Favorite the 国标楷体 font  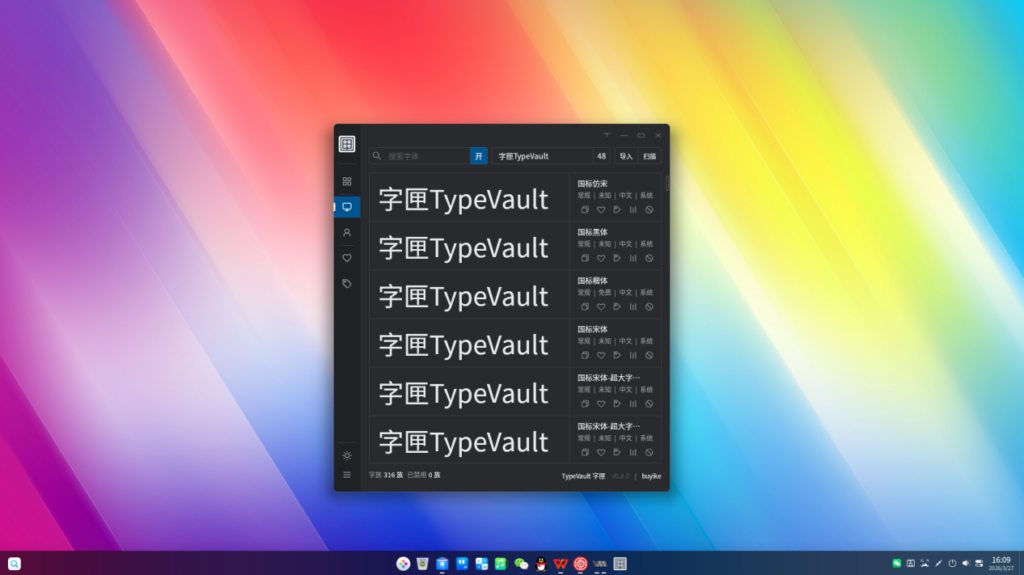(601, 306)
